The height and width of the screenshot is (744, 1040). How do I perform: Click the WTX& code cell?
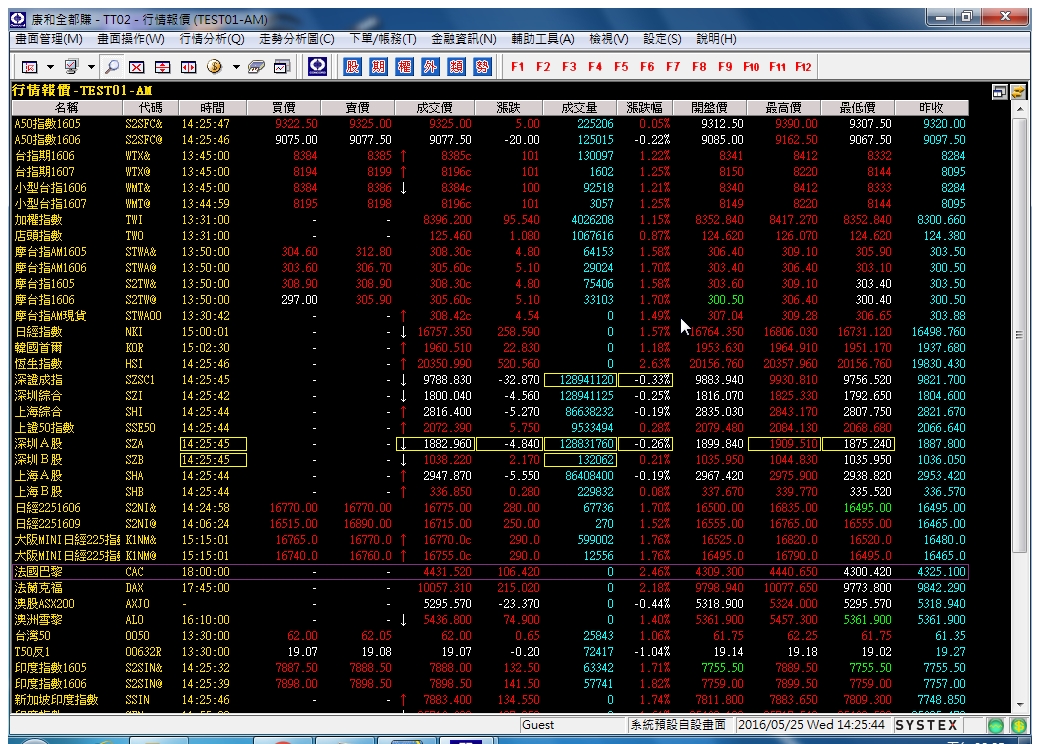[x=138, y=156]
